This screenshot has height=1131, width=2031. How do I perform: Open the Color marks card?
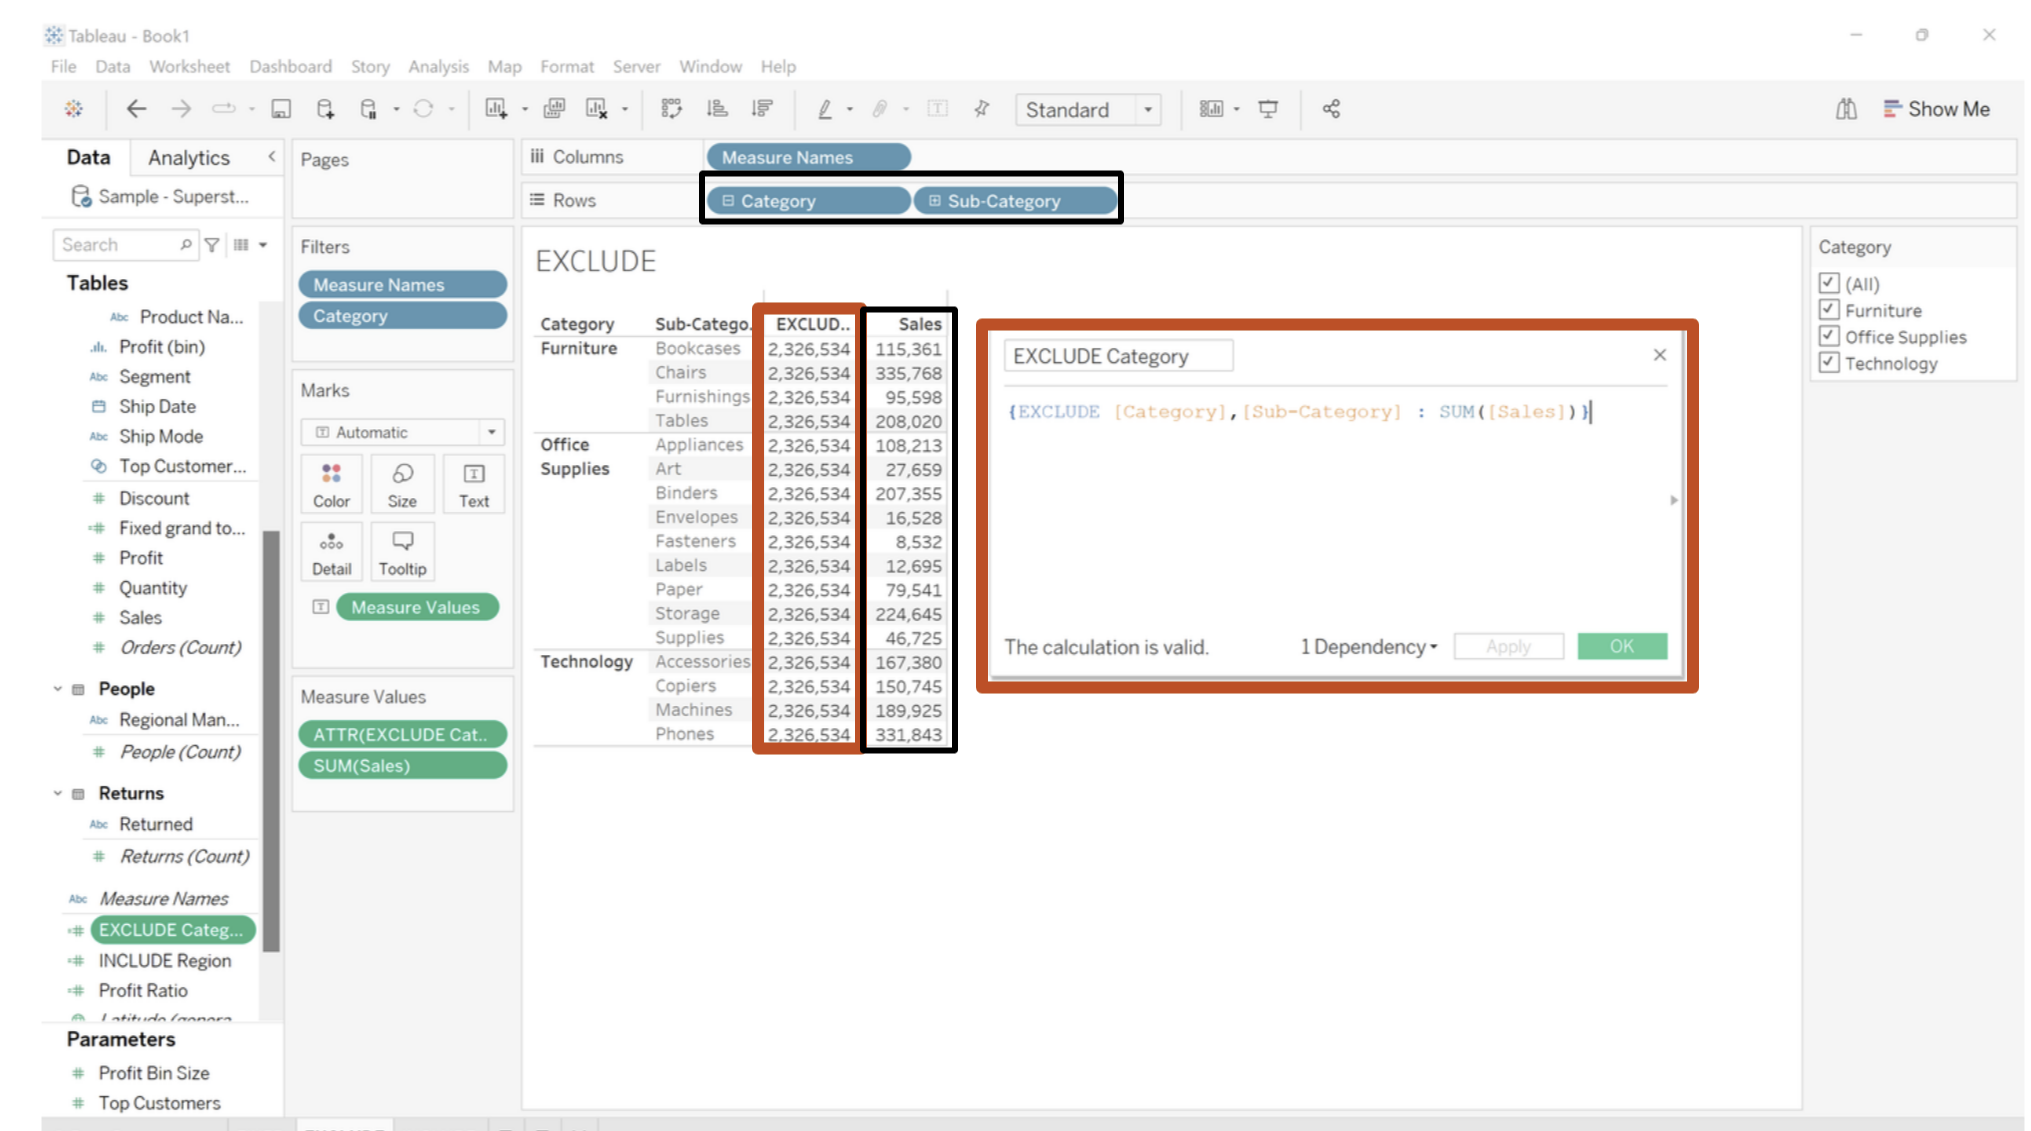point(331,485)
